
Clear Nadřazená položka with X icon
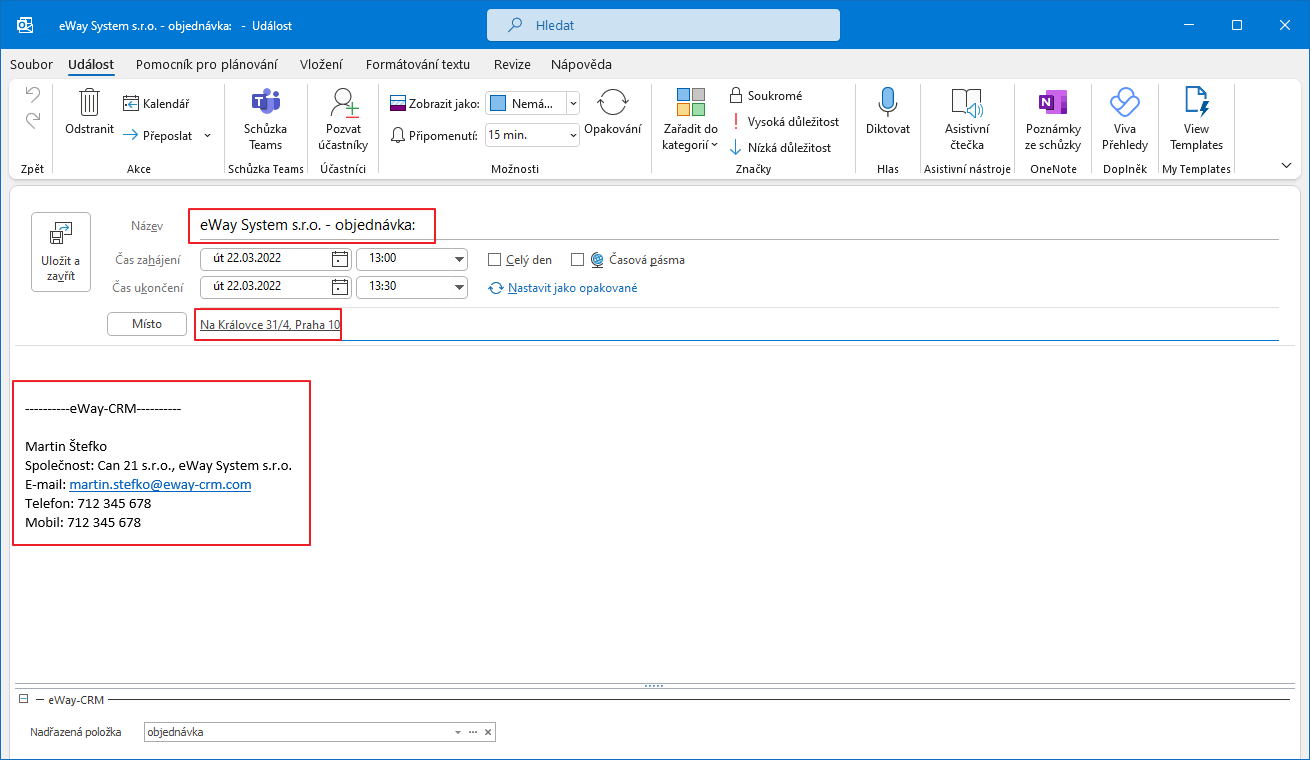coord(487,732)
